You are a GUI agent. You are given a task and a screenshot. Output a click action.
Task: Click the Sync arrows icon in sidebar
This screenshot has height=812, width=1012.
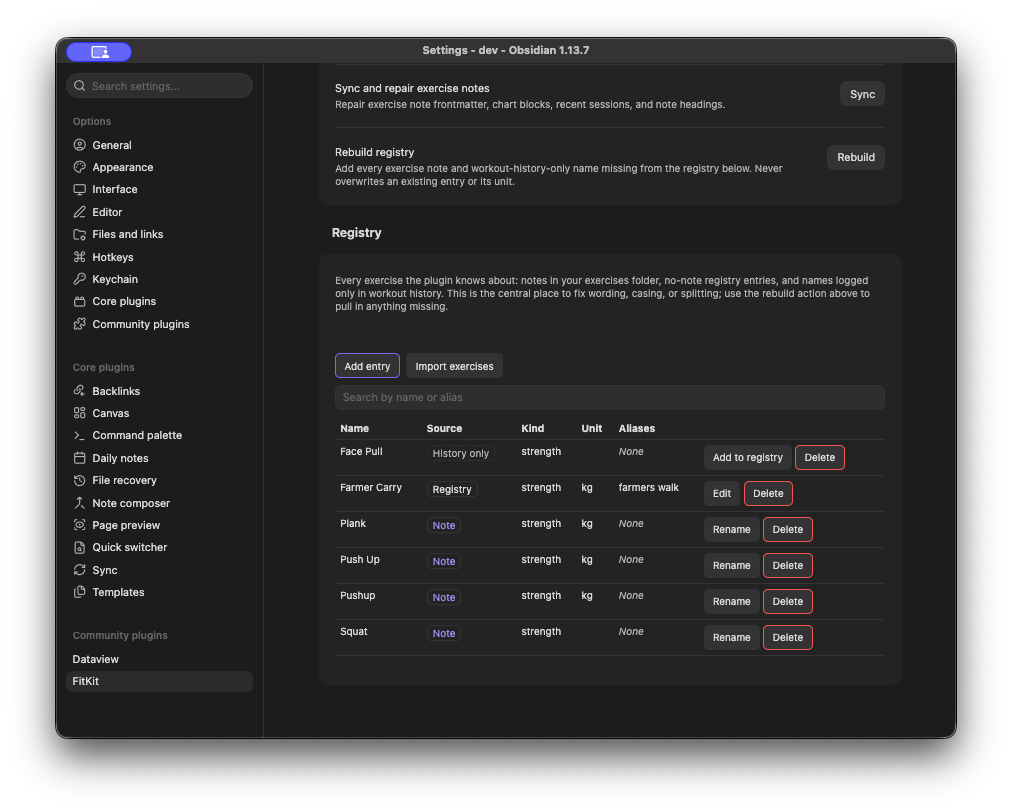[x=79, y=570]
